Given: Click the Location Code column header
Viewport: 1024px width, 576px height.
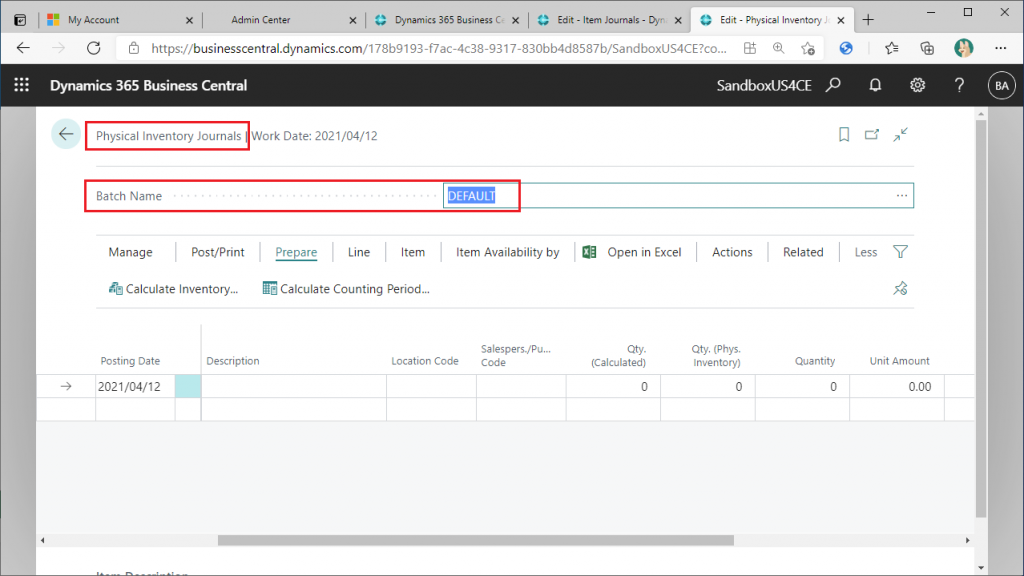Looking at the screenshot, I should (x=424, y=360).
